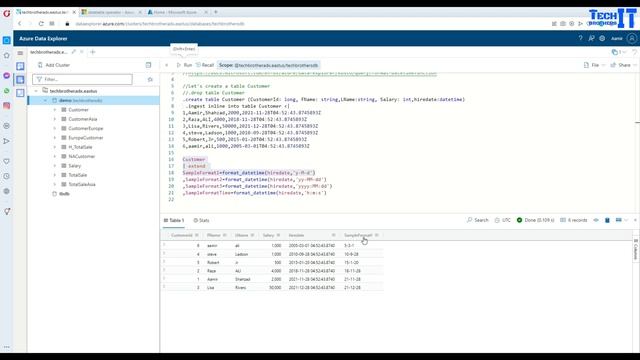The image size is (640, 360).
Task: Collapse the demo database node
Action: 45,100
